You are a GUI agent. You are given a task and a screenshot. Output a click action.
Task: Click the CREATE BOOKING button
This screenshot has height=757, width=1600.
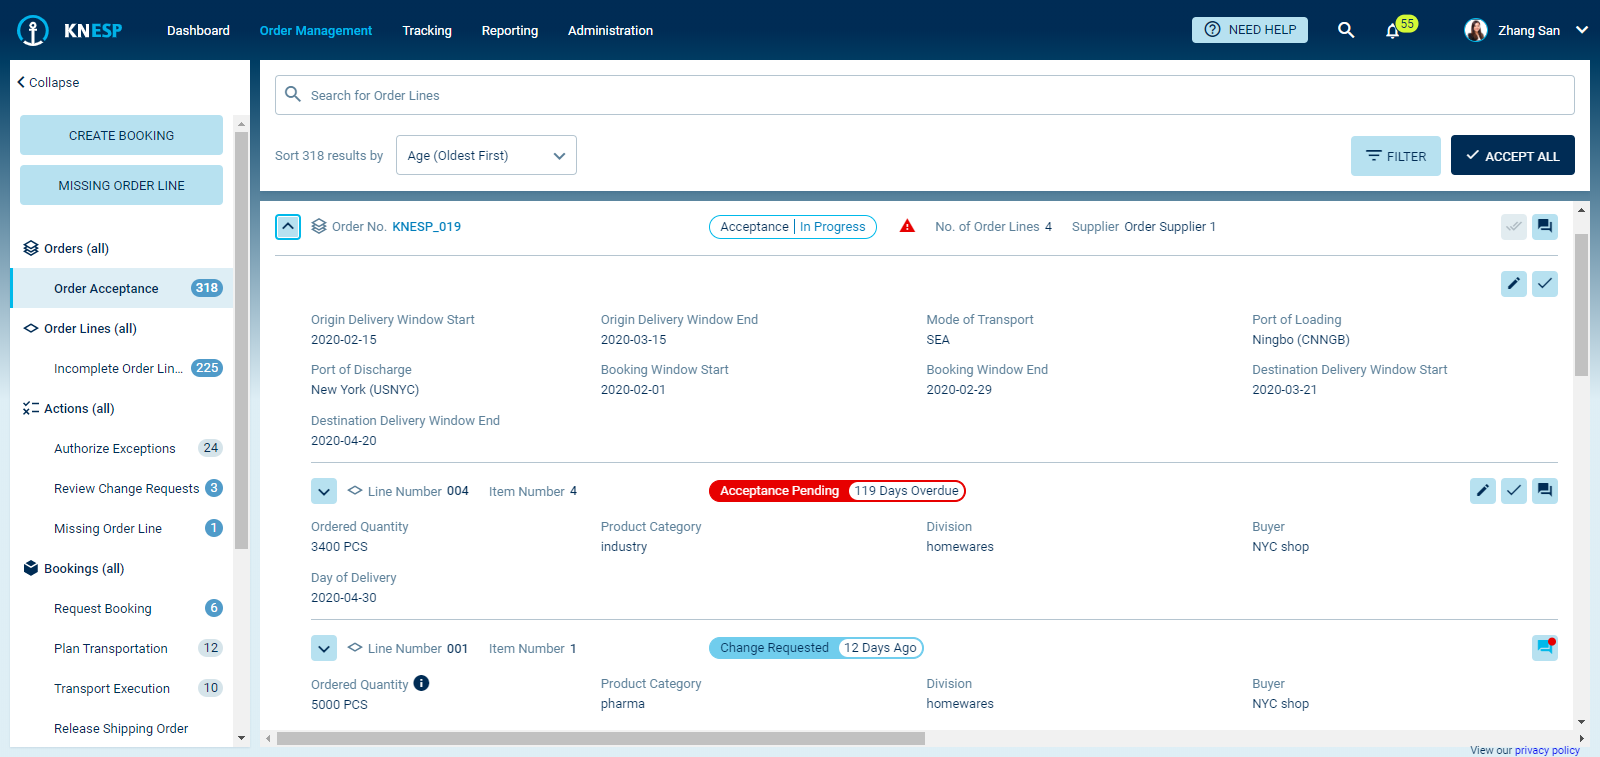click(121, 135)
